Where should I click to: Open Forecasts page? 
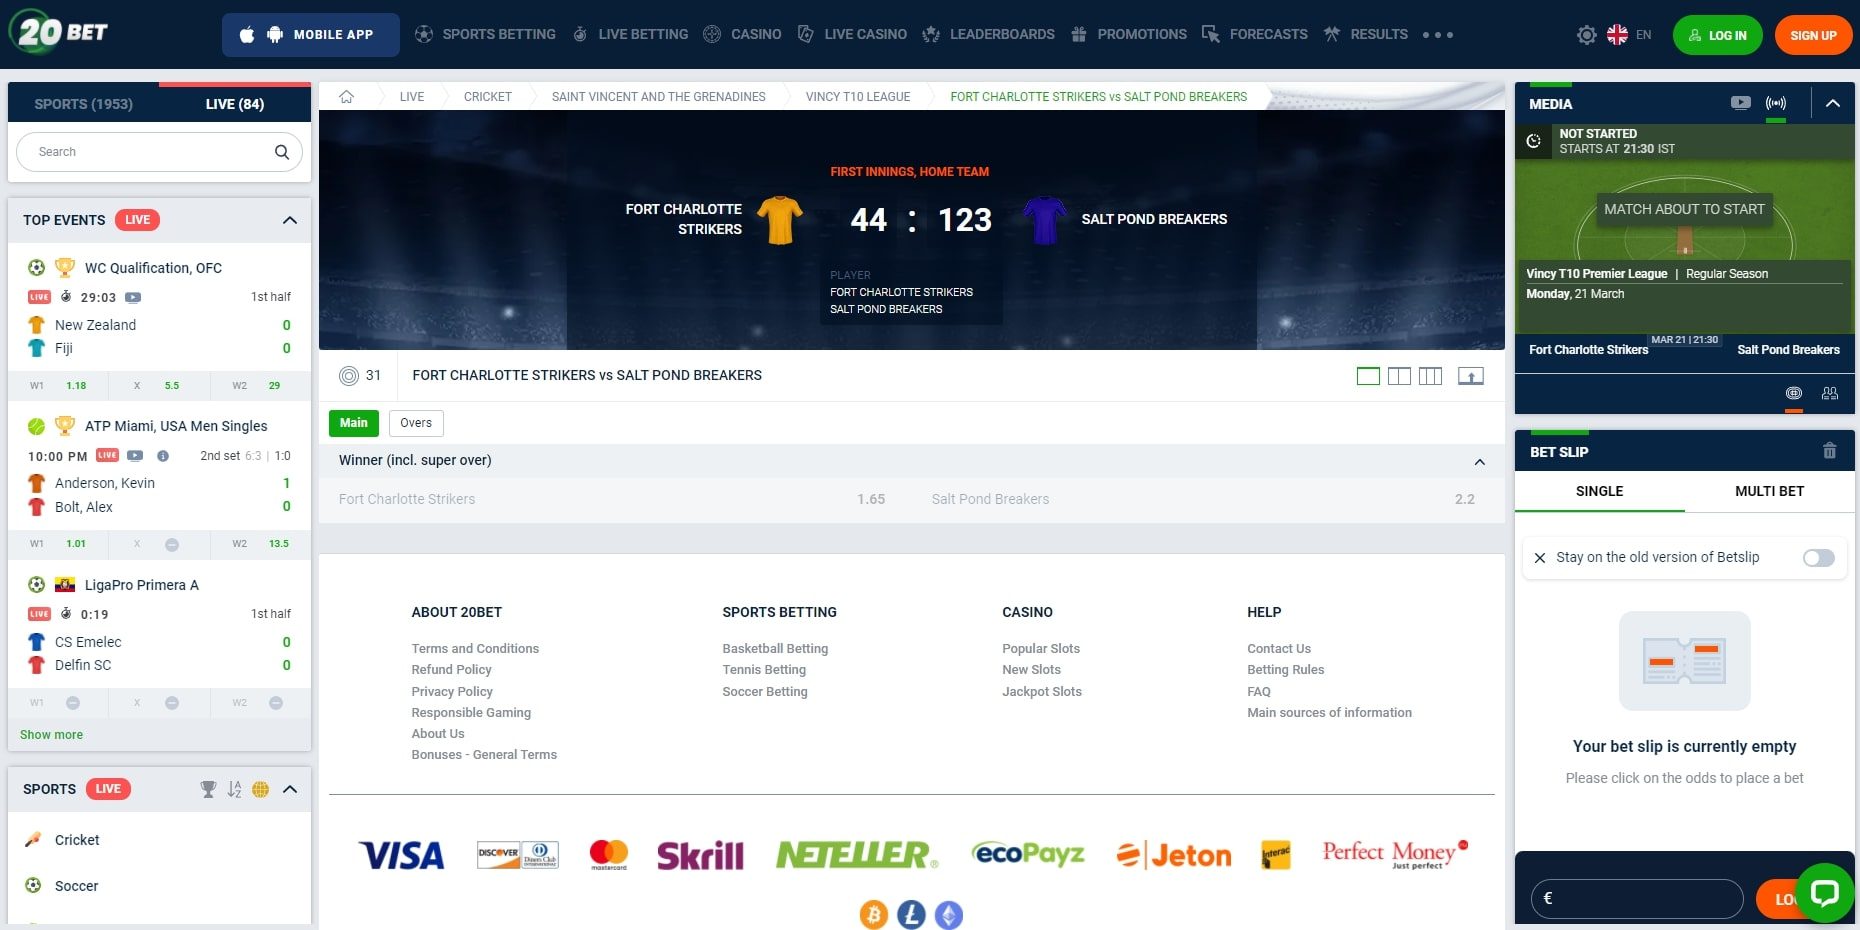[1254, 34]
